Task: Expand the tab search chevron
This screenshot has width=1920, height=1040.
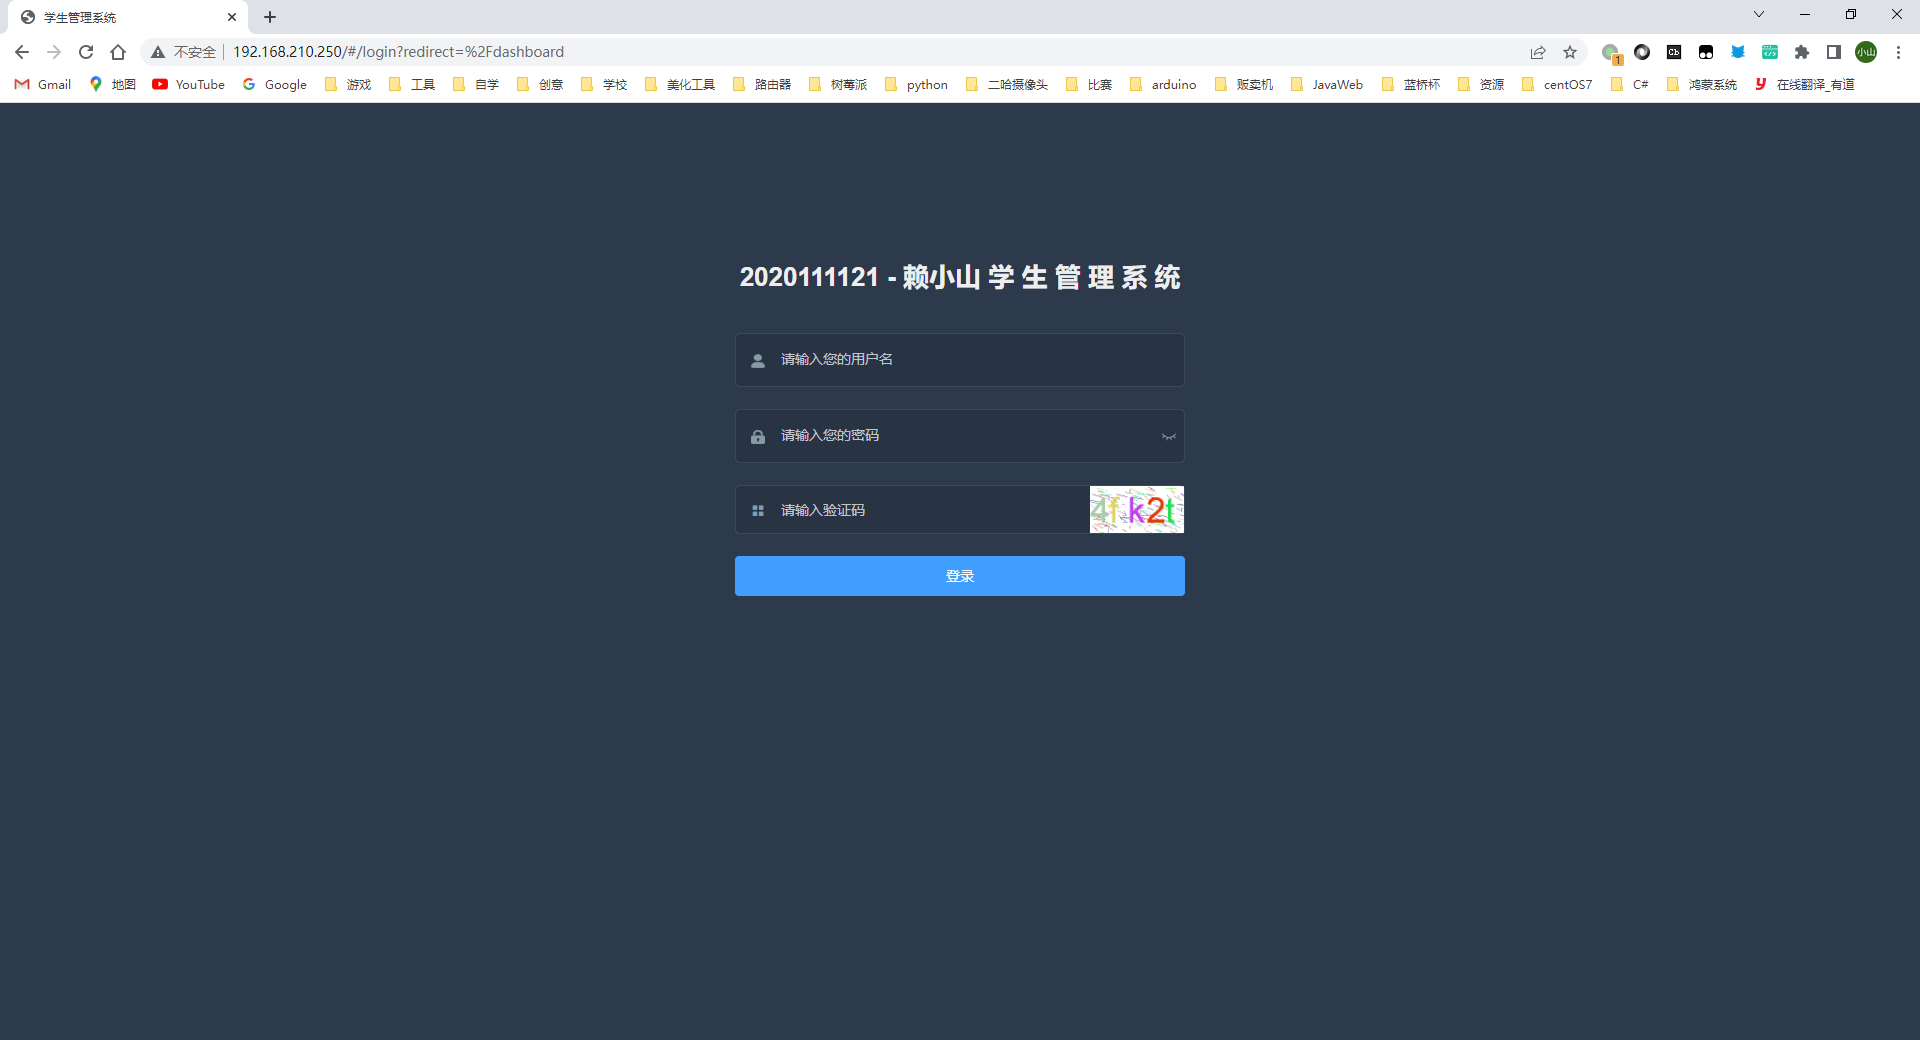Action: [1759, 14]
